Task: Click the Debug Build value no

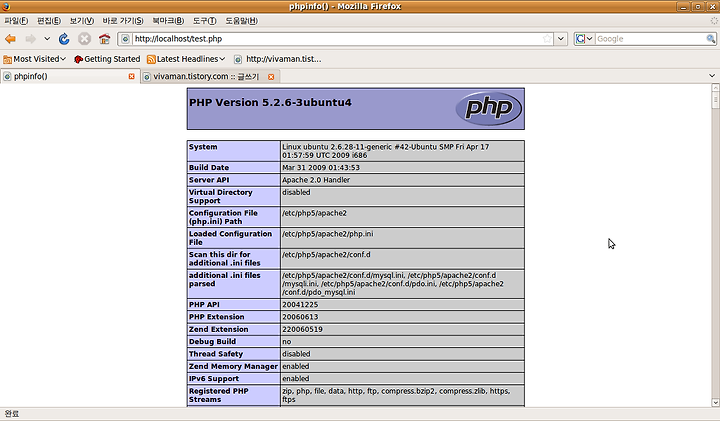Action: click(287, 342)
